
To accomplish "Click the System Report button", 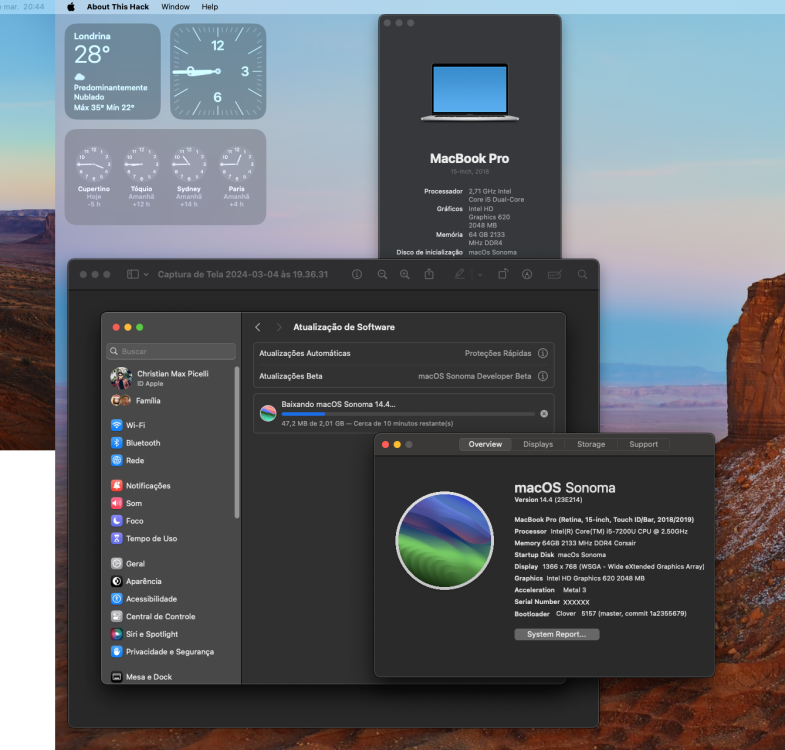I will click(557, 634).
